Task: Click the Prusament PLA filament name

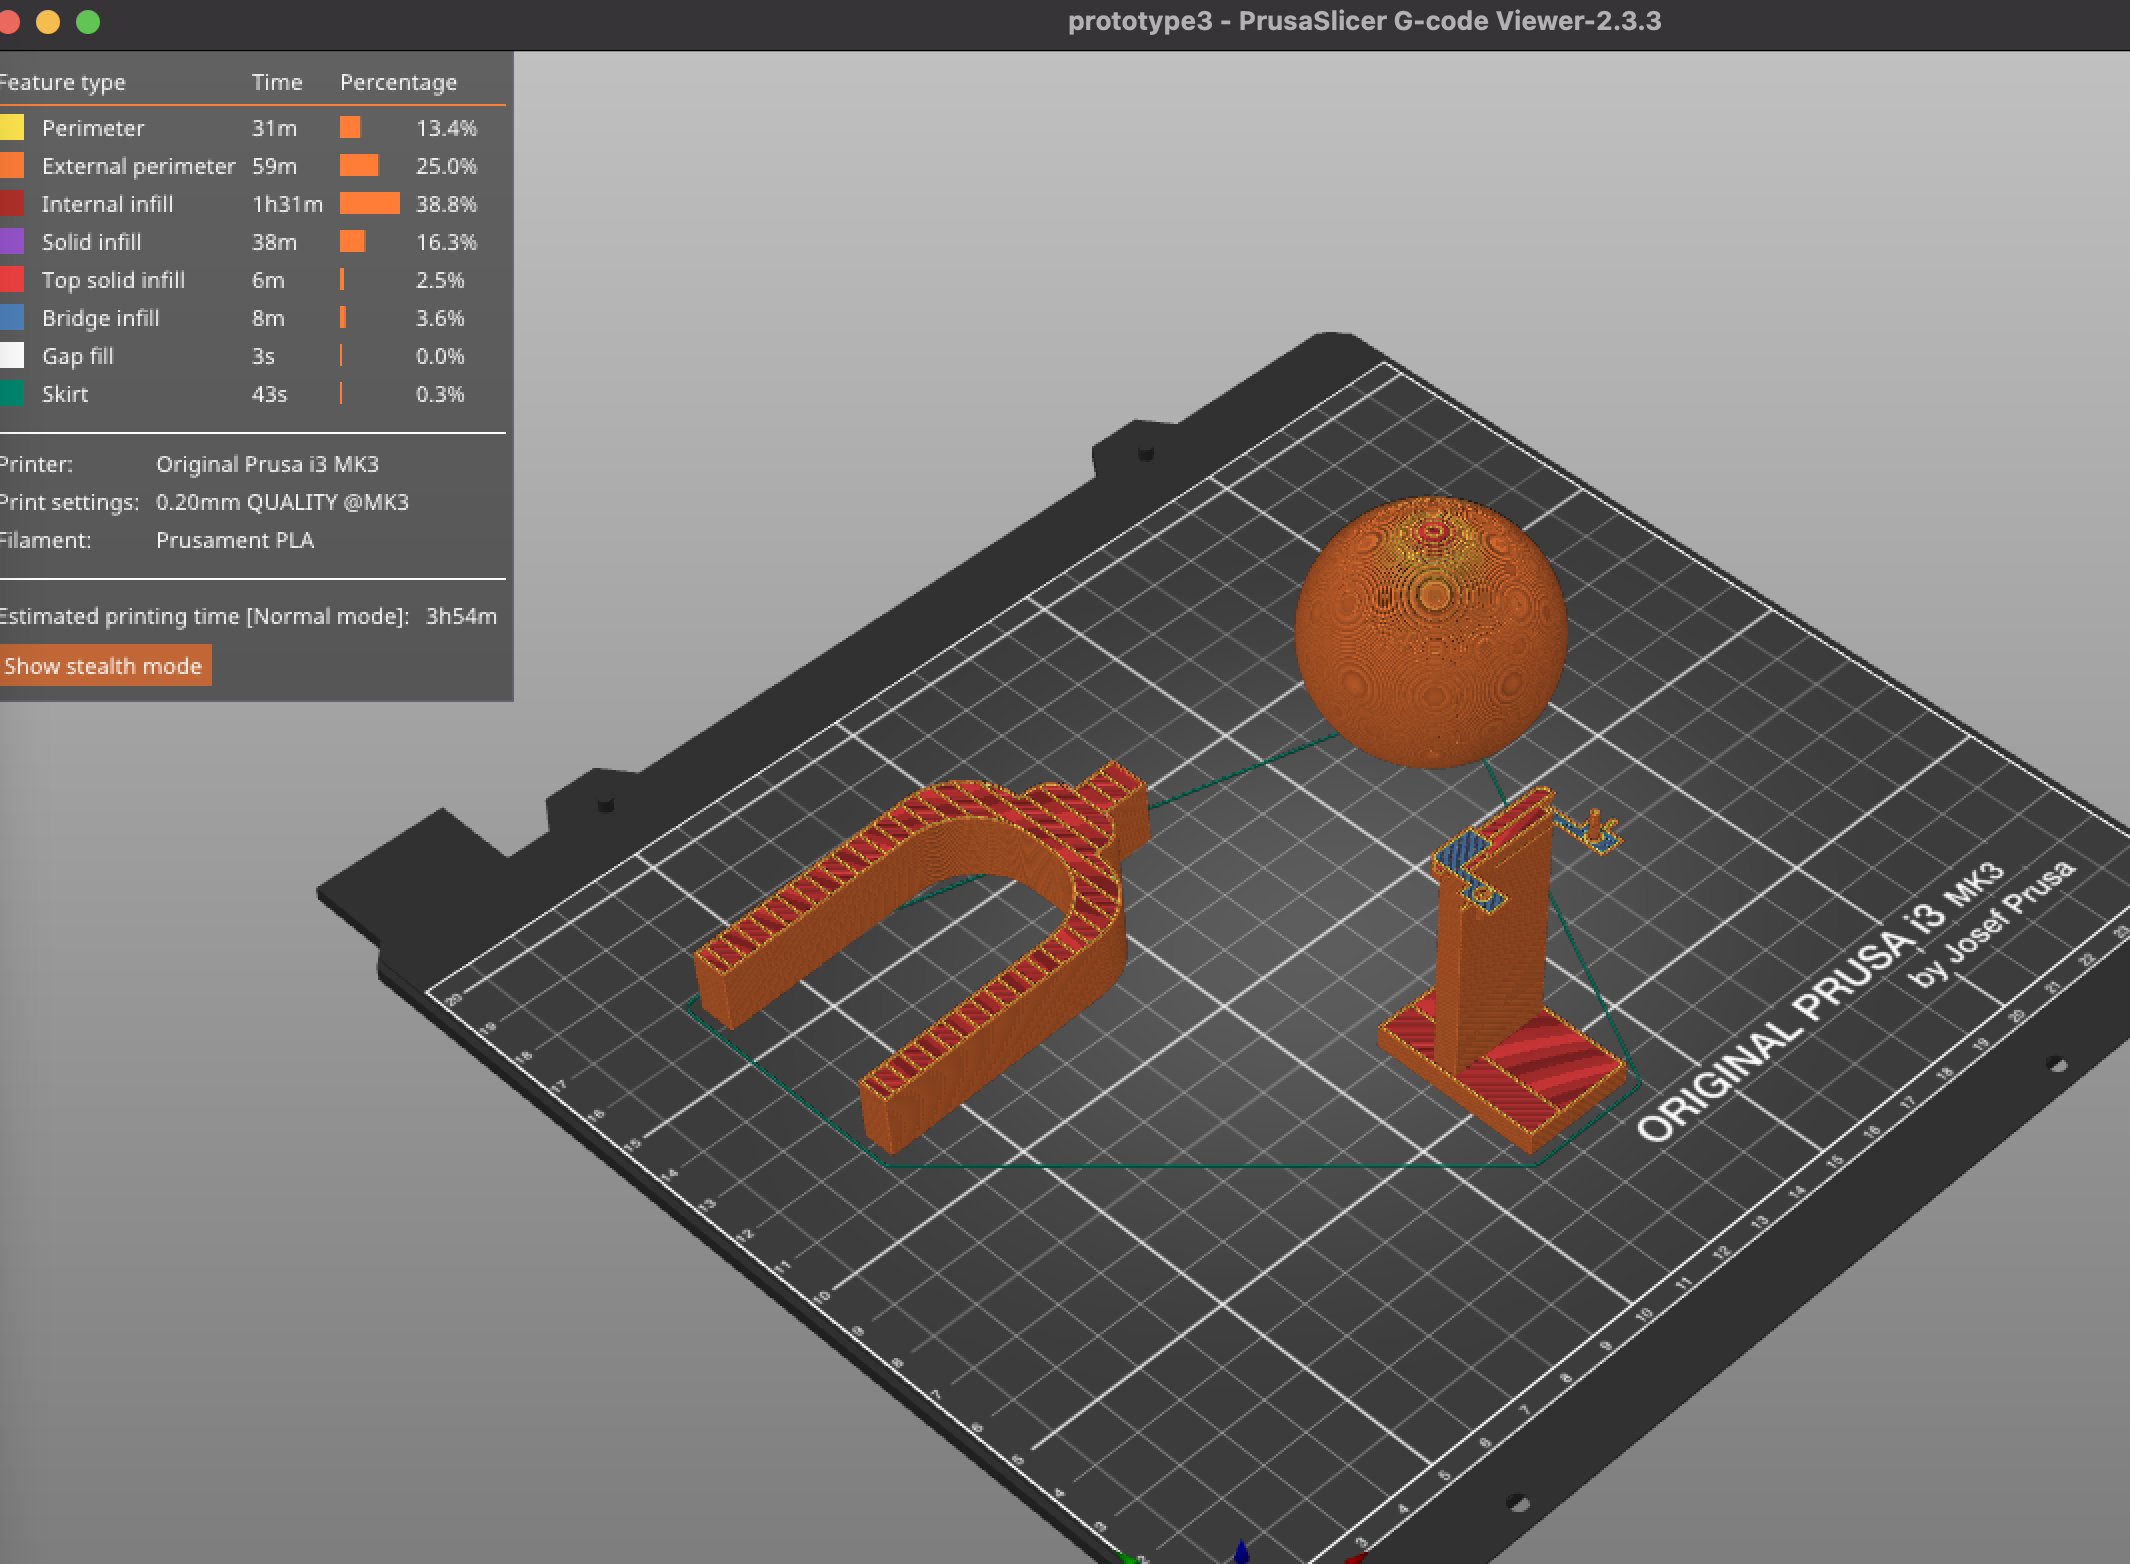Action: tap(235, 540)
